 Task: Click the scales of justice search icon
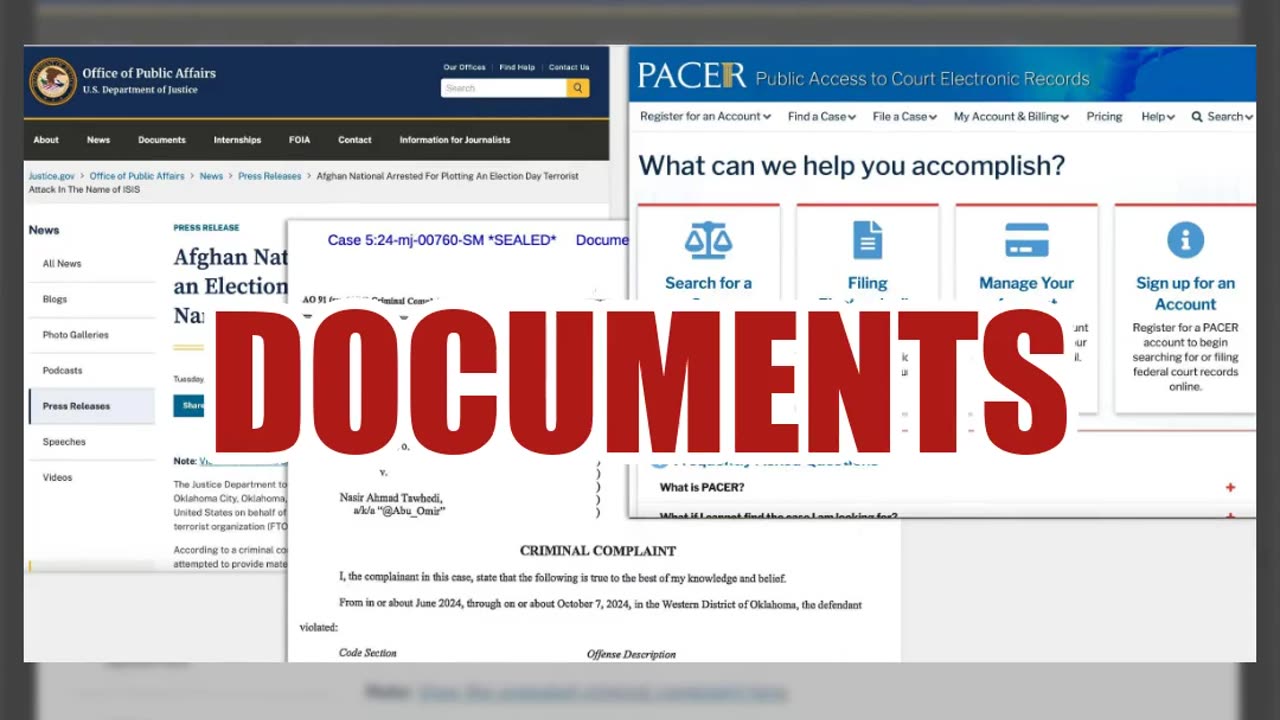pyautogui.click(x=708, y=240)
